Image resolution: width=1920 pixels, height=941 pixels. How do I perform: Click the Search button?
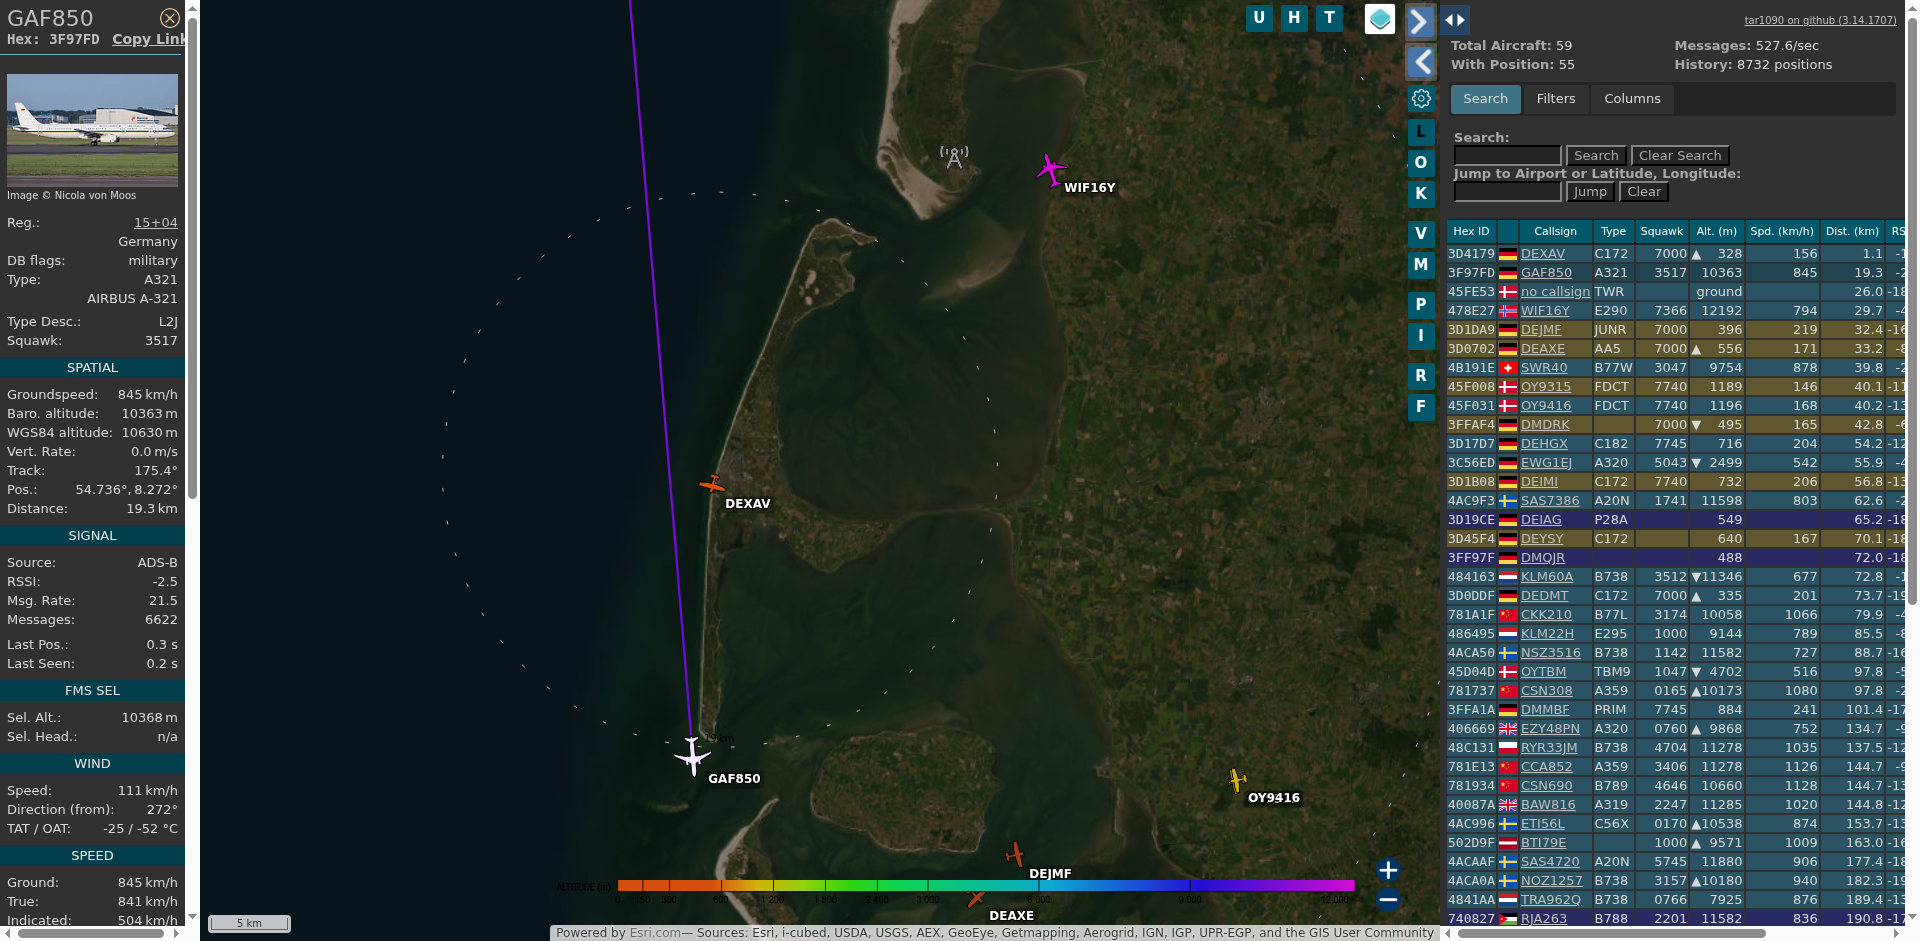(1596, 156)
